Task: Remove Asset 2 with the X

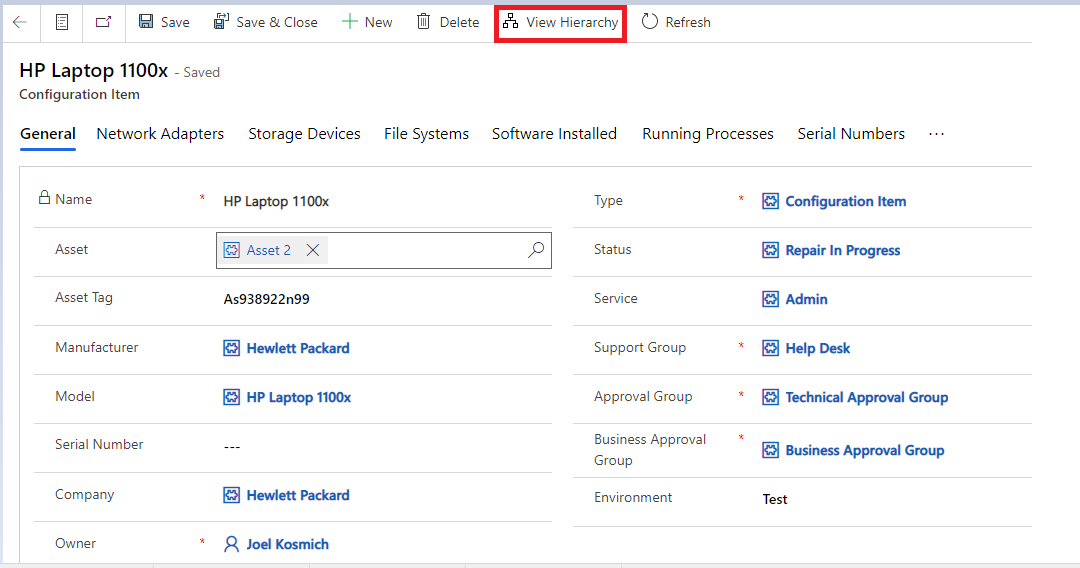Action: tap(313, 250)
